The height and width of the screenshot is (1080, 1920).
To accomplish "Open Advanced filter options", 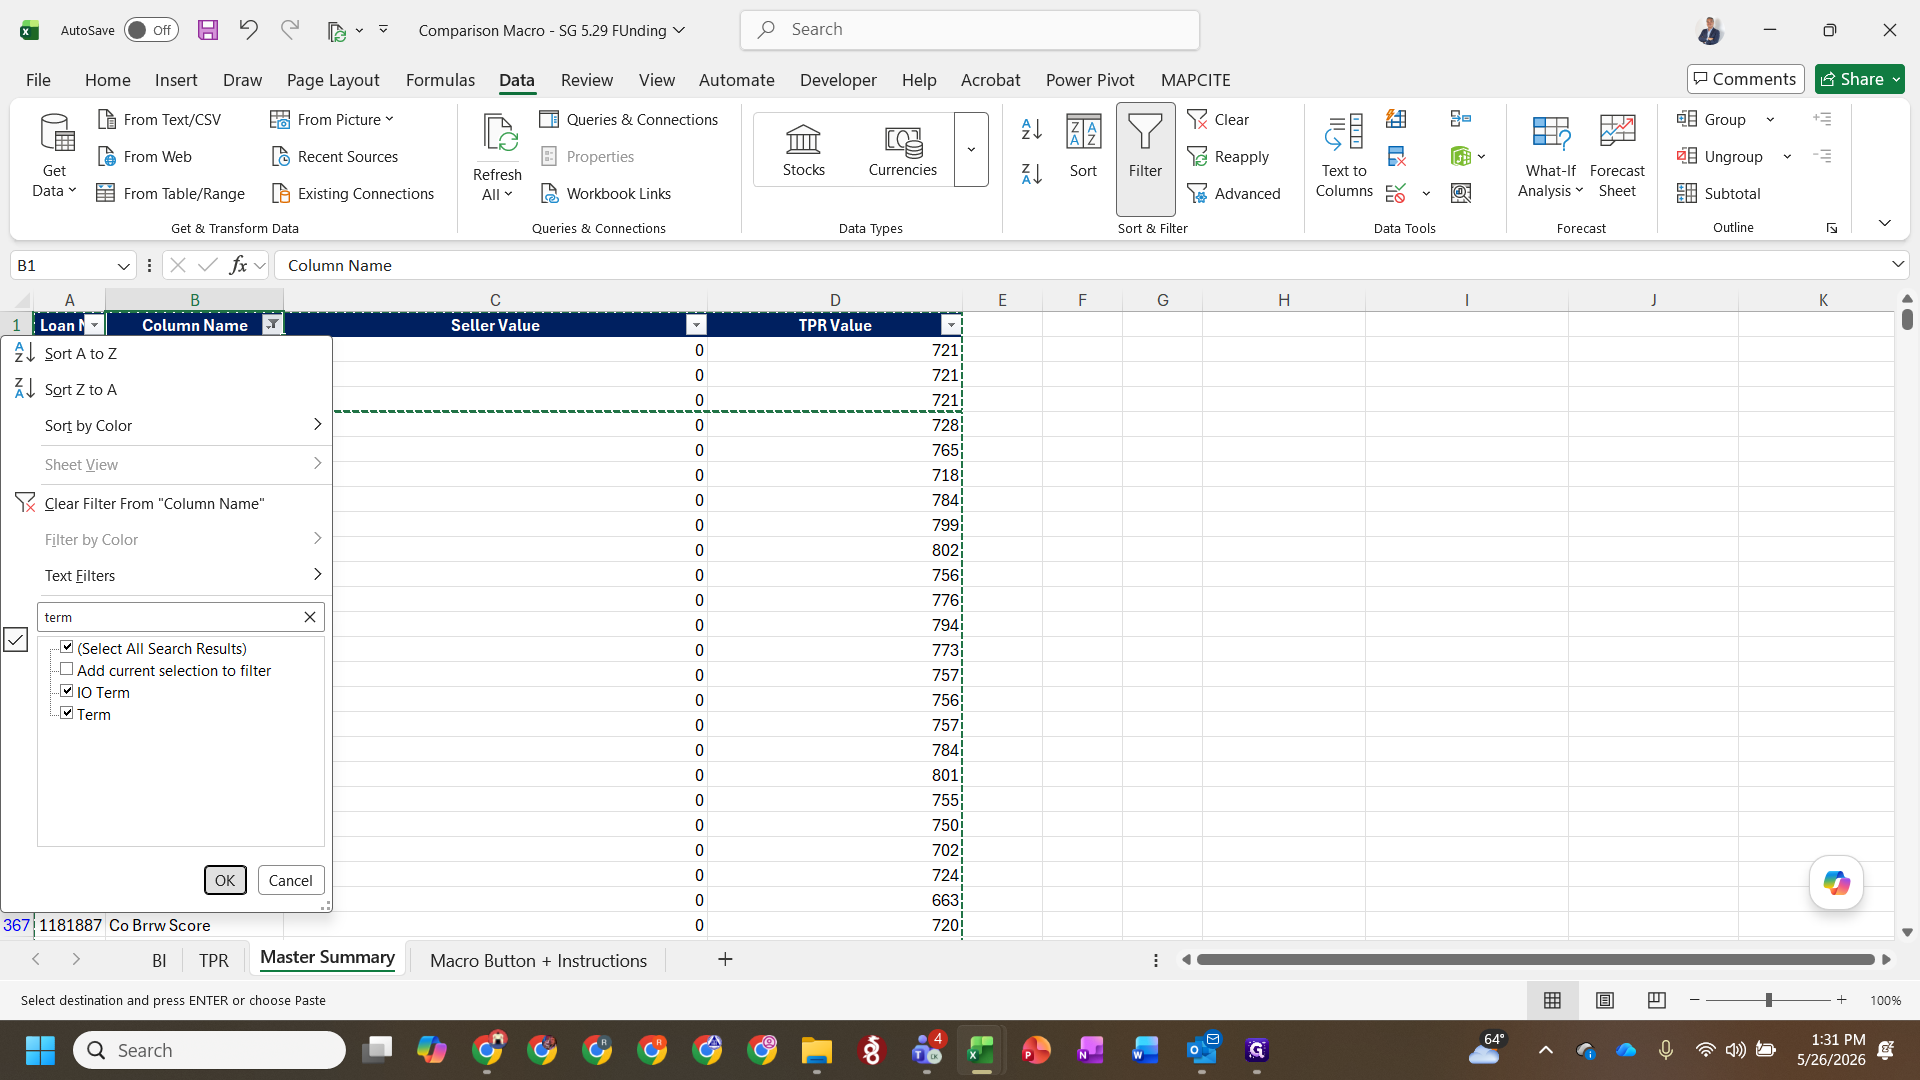I will [x=1234, y=193].
